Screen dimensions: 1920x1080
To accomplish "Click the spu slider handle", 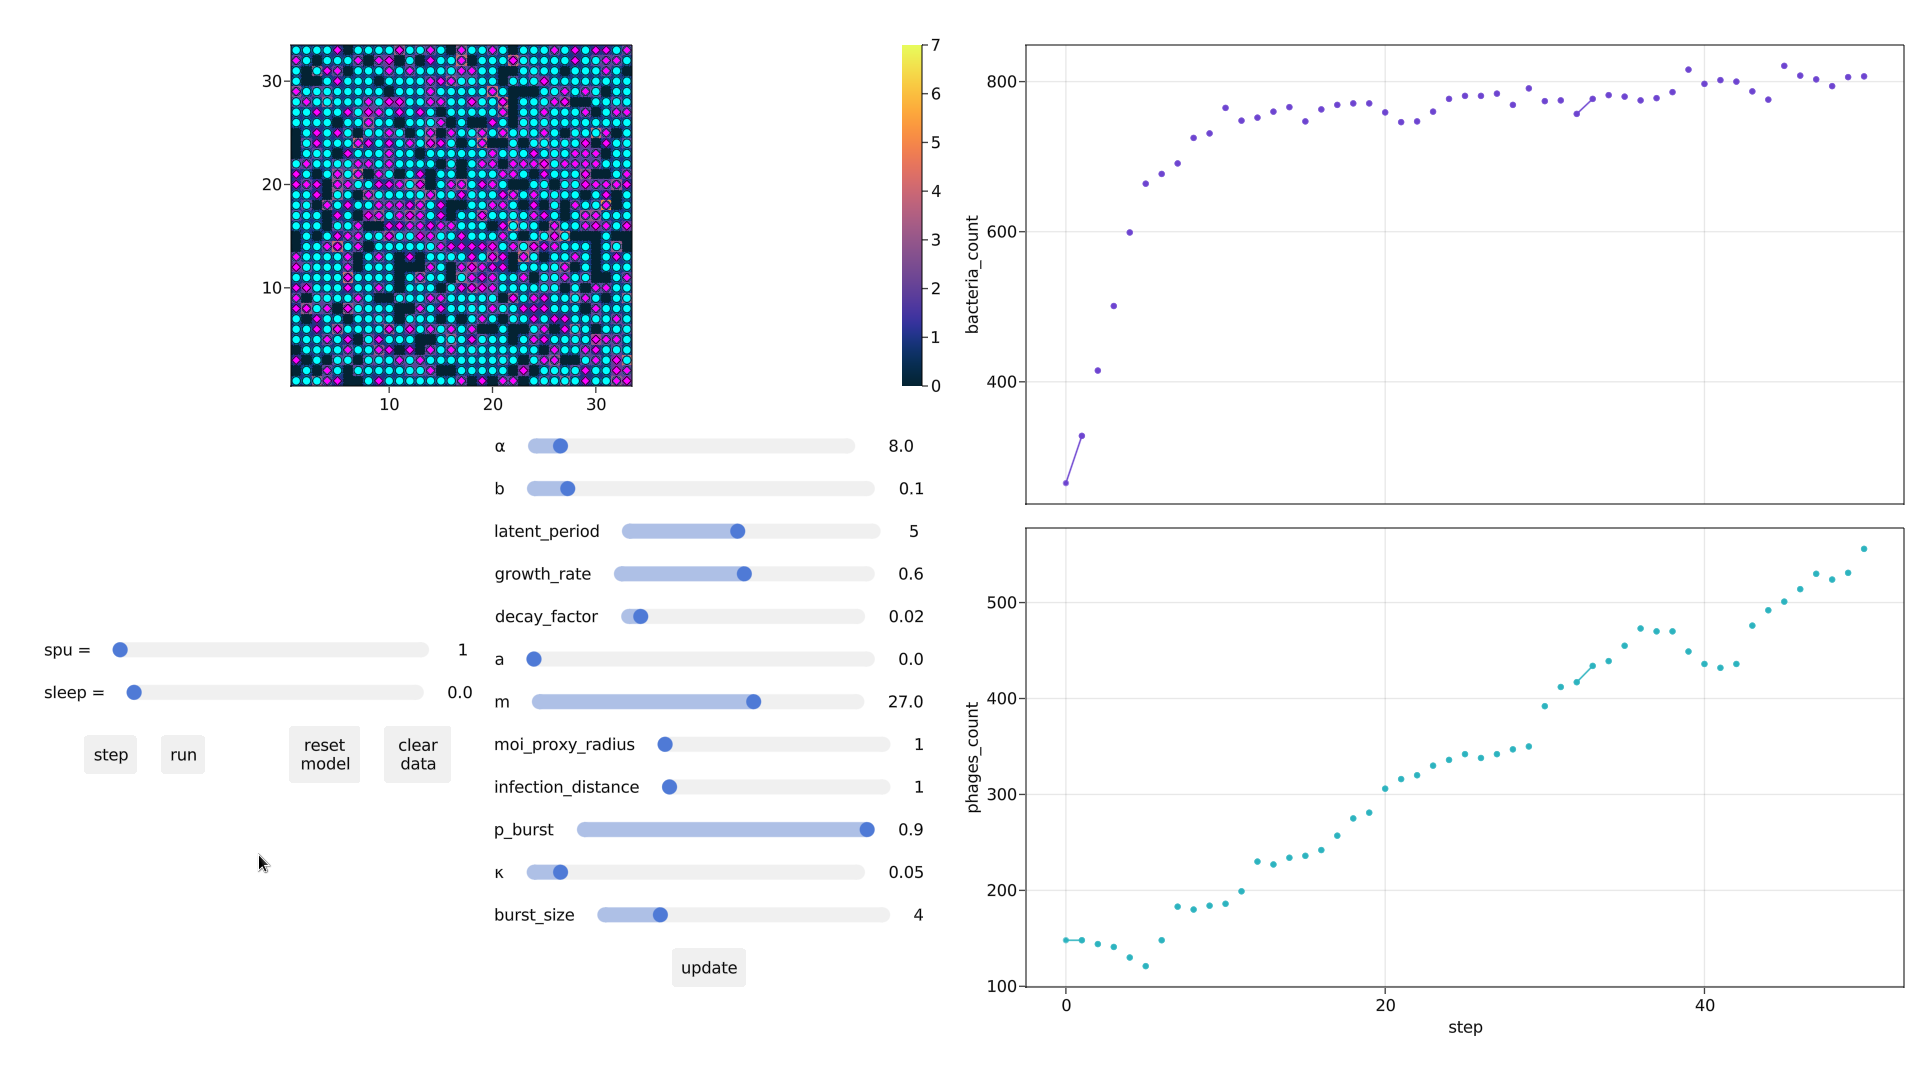I will (x=120, y=650).
